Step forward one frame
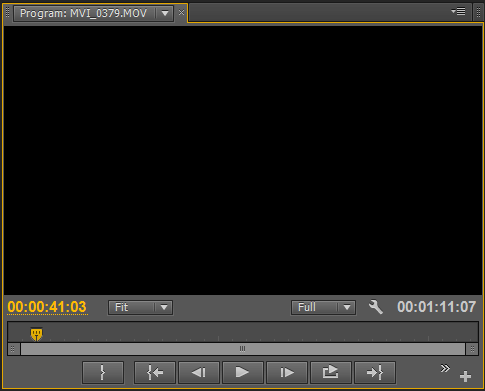485x391 pixels. [287, 372]
